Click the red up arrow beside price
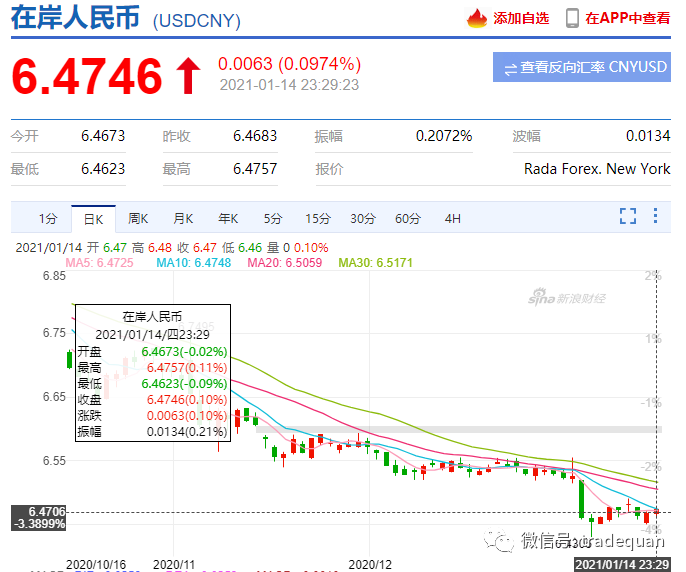Screen dimensions: 686x572 pyautogui.click(x=188, y=76)
